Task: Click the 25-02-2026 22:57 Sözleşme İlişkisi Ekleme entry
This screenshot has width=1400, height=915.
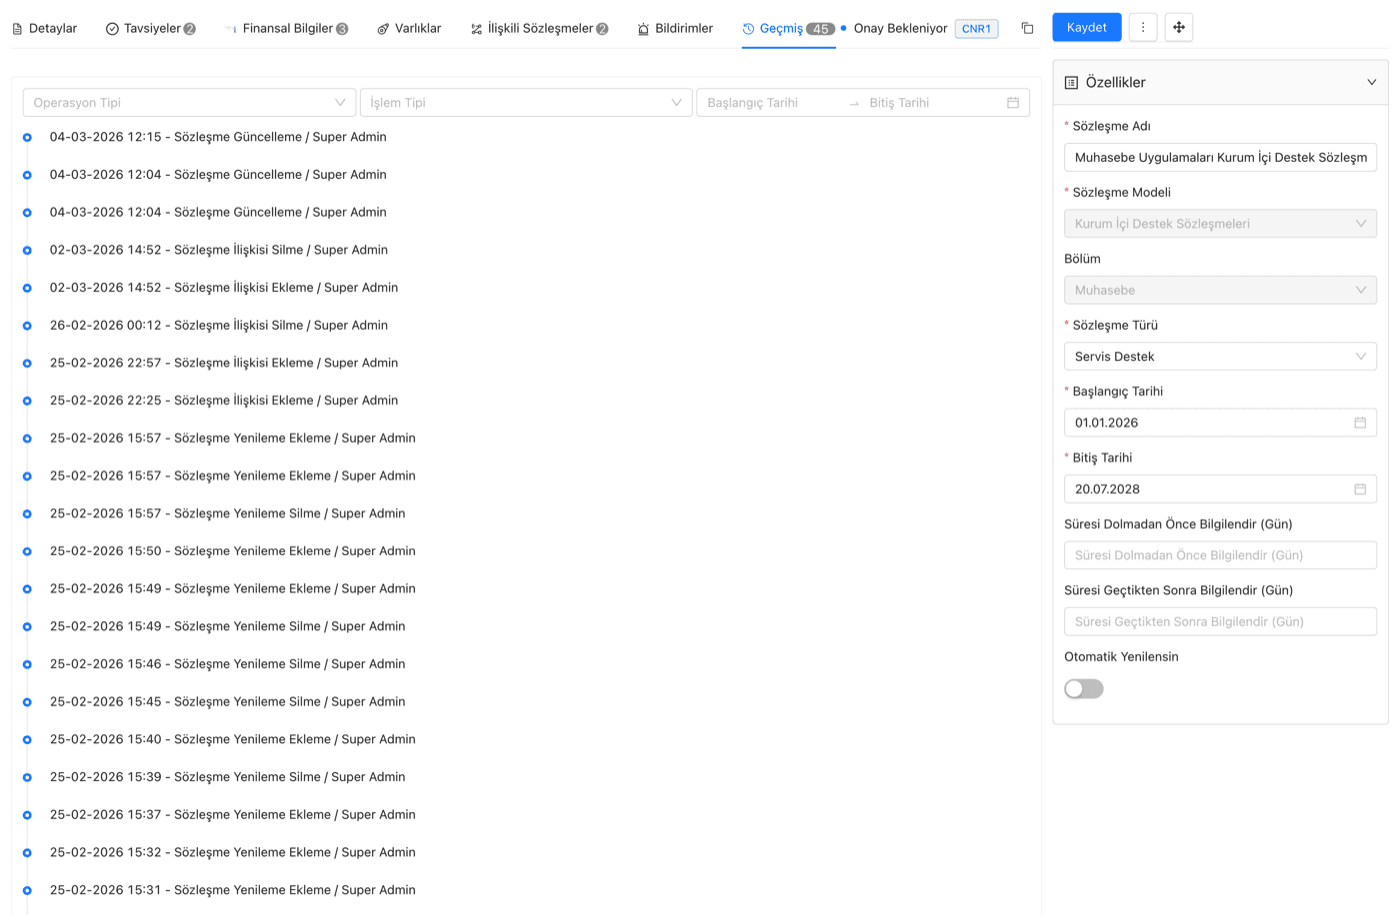Action: [224, 363]
